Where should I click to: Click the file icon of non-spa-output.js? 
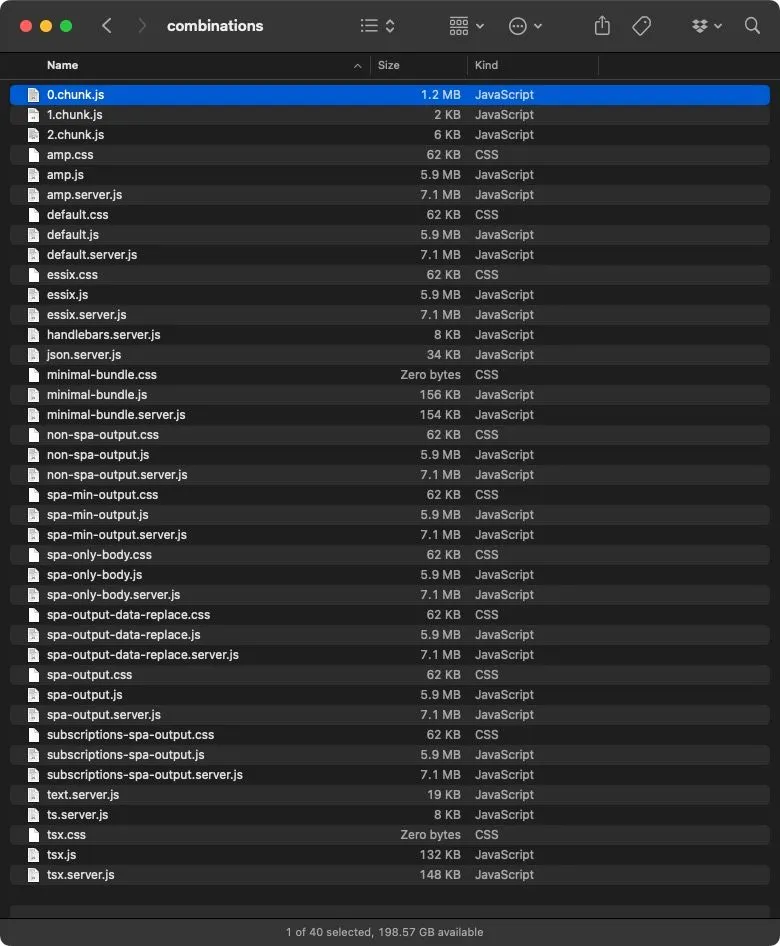coord(34,455)
